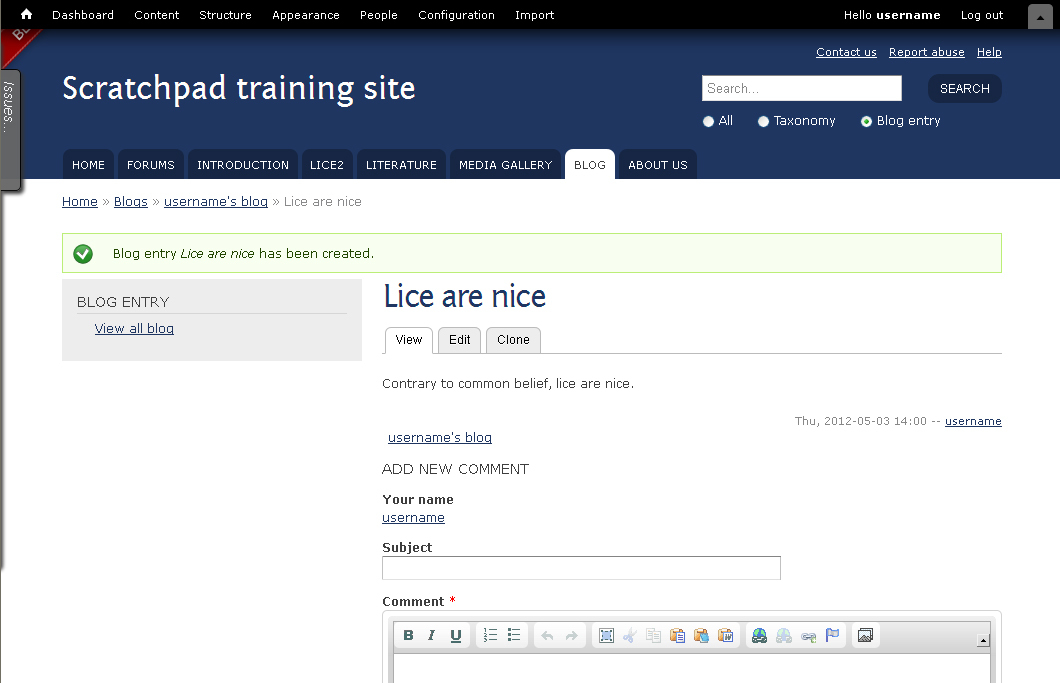Screen dimensions: 1060x683
Task: Insert an anchor with the flag icon
Action: coord(832,635)
